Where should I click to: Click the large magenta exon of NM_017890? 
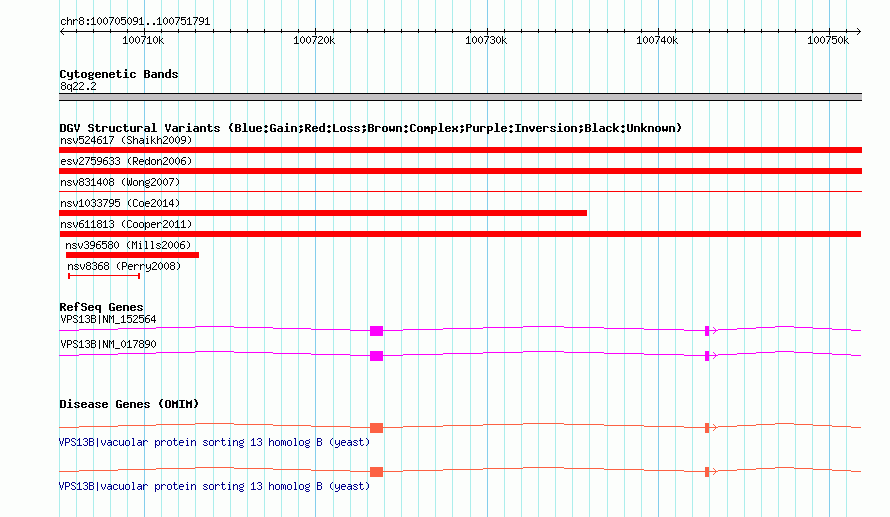click(x=376, y=356)
